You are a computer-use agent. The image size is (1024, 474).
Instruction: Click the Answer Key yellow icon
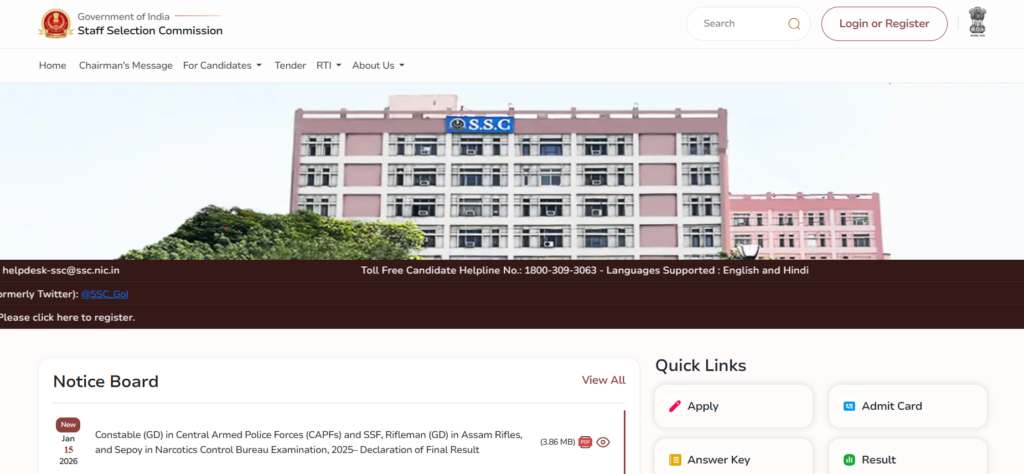[x=674, y=460]
